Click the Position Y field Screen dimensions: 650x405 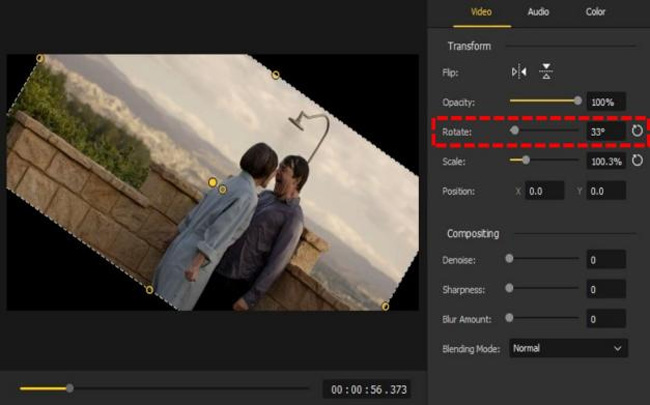point(606,191)
